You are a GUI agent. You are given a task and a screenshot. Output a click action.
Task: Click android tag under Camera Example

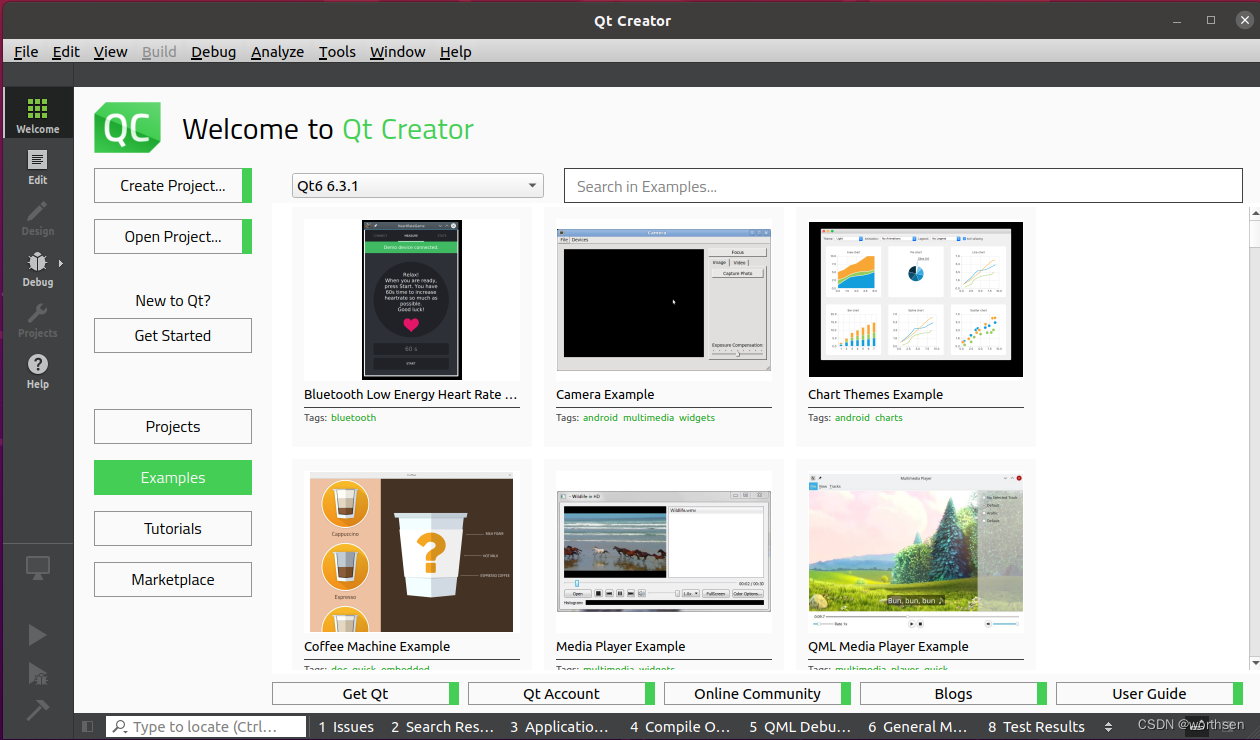click(x=600, y=418)
